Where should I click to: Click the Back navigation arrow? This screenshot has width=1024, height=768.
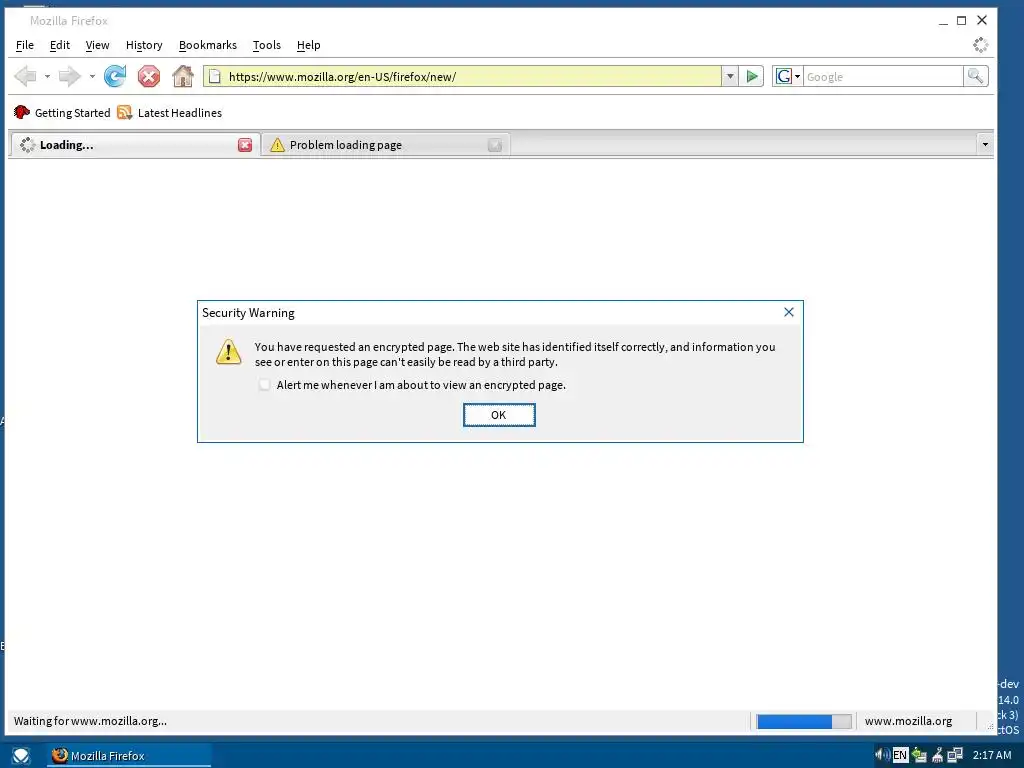tap(25, 76)
